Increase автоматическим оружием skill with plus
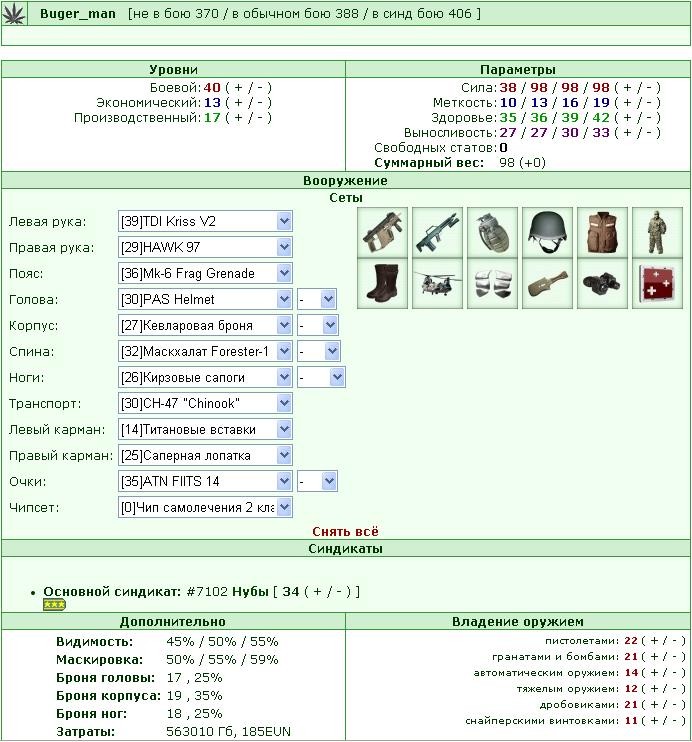Screen dimensions: 692x742 tap(655, 673)
